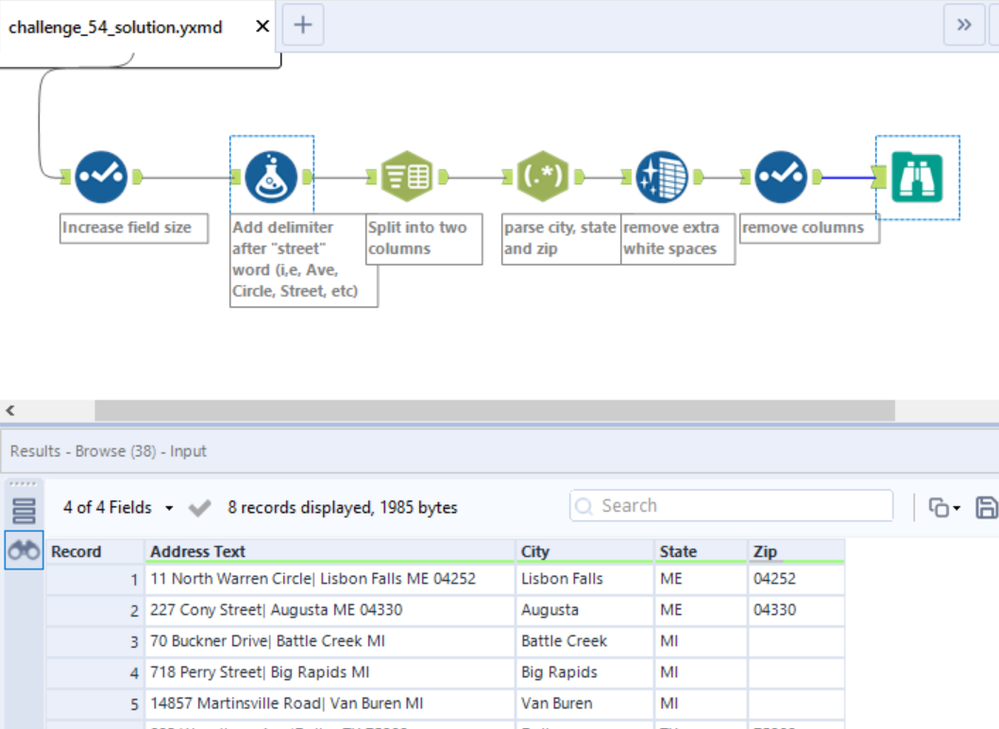Screen dimensions: 999x729
Task: Select the 'Increase field size' Select tool
Action: [x=101, y=177]
